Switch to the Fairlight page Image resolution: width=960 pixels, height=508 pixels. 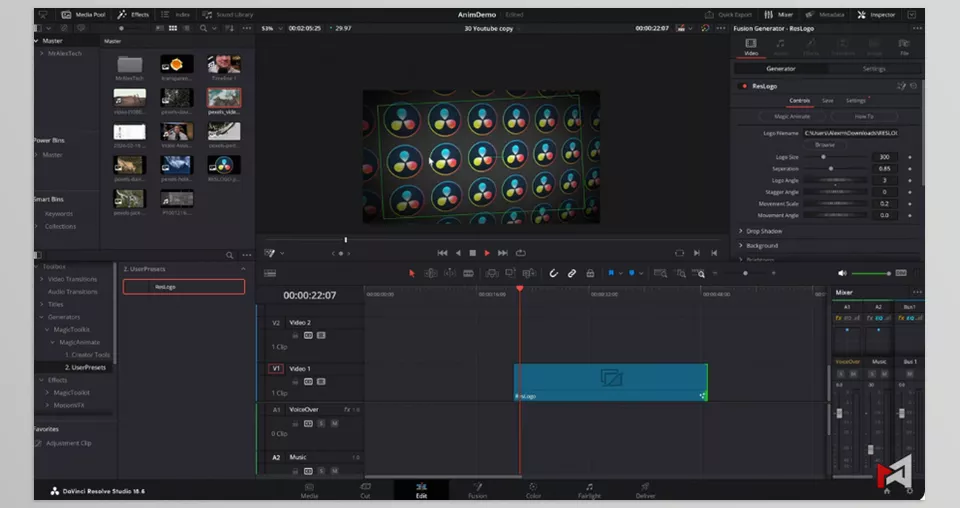point(590,490)
